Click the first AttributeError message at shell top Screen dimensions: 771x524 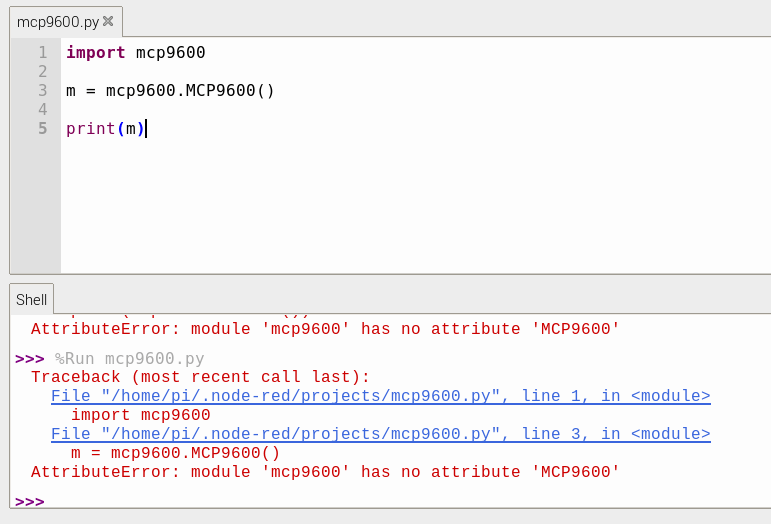tap(325, 329)
